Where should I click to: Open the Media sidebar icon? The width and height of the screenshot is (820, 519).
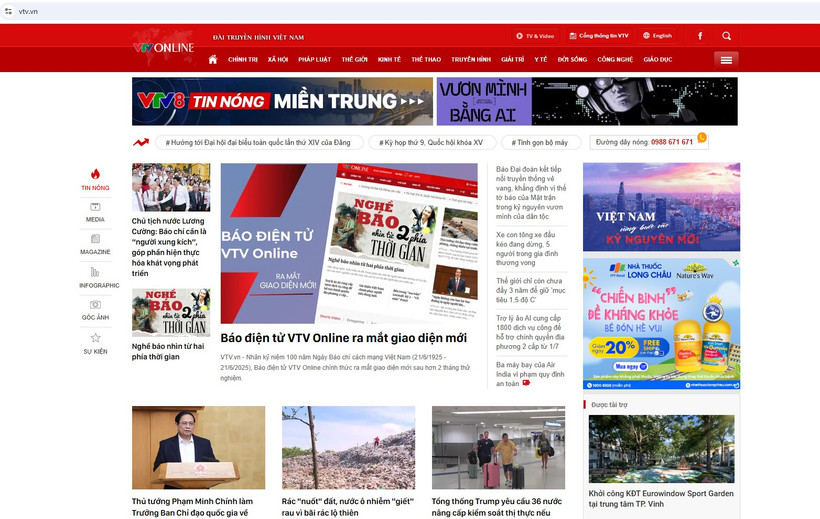95,207
